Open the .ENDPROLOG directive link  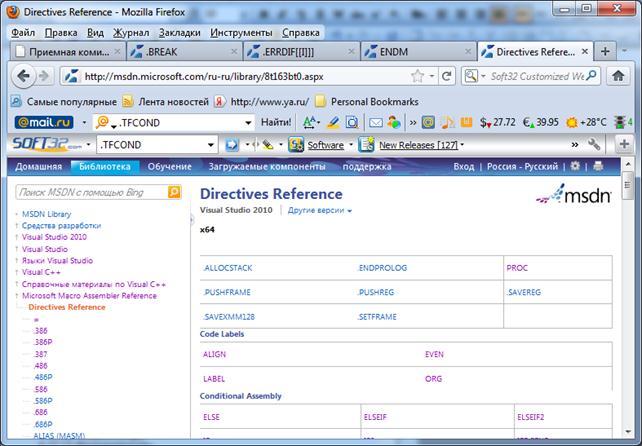pyautogui.click(x=382, y=268)
